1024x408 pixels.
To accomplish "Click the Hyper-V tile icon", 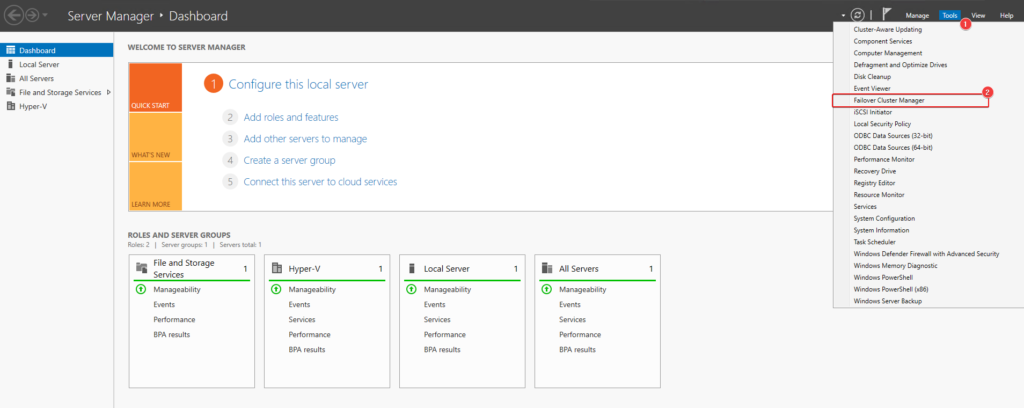I will pyautogui.click(x=278, y=269).
